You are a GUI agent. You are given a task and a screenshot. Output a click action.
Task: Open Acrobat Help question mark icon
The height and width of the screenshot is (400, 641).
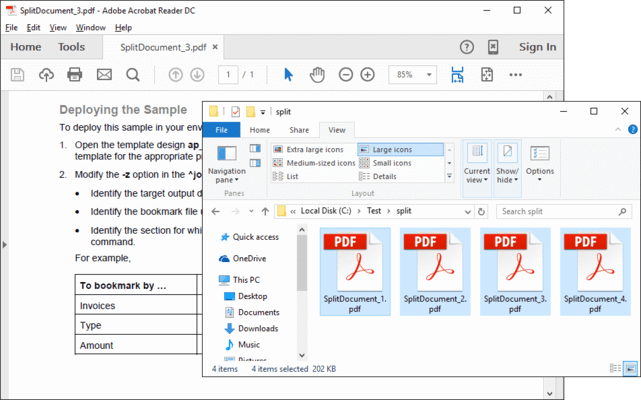(x=467, y=47)
